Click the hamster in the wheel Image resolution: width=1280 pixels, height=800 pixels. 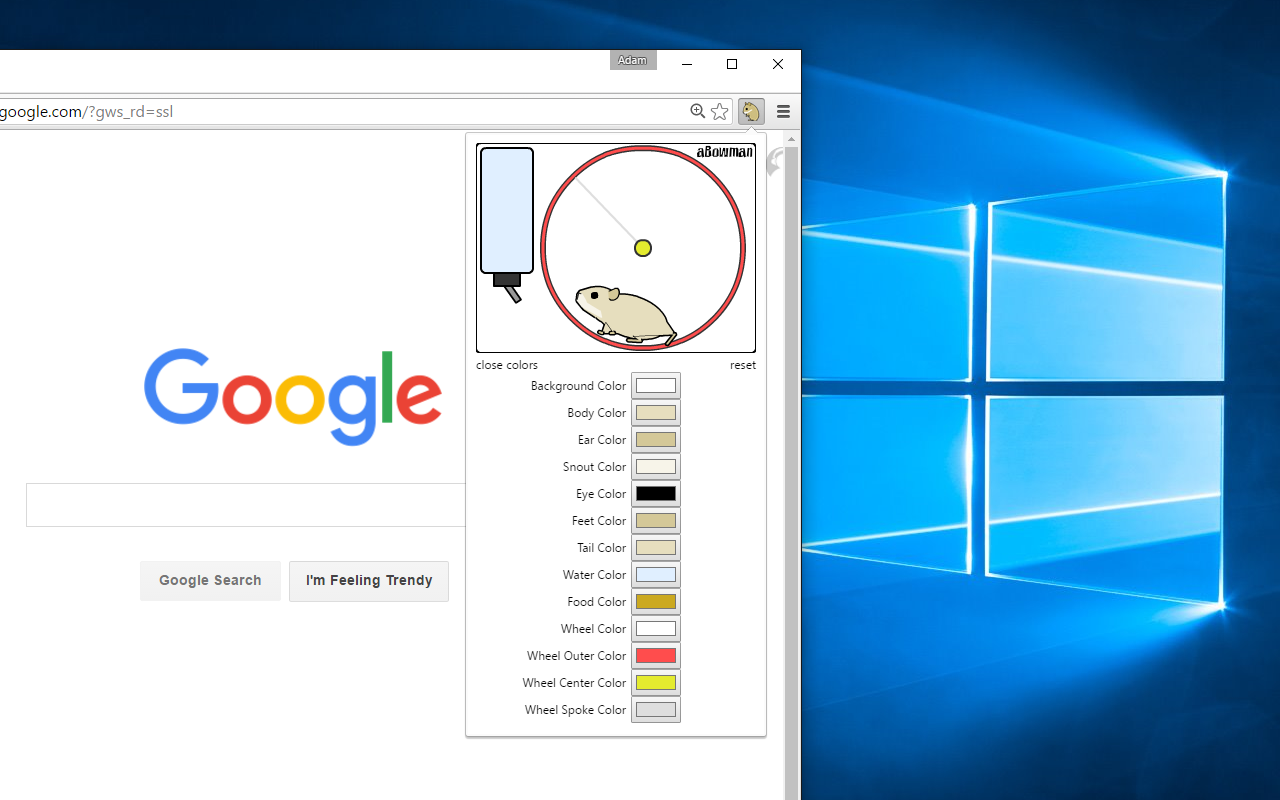[x=626, y=314]
